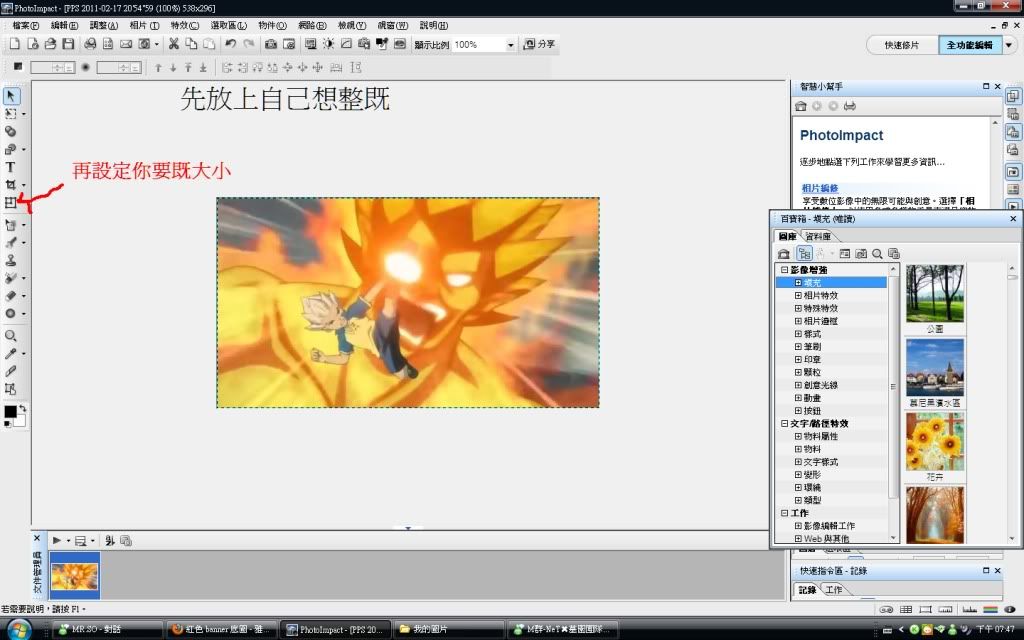Select the Eraser tool
This screenshot has width=1024, height=640.
pyautogui.click(x=11, y=295)
